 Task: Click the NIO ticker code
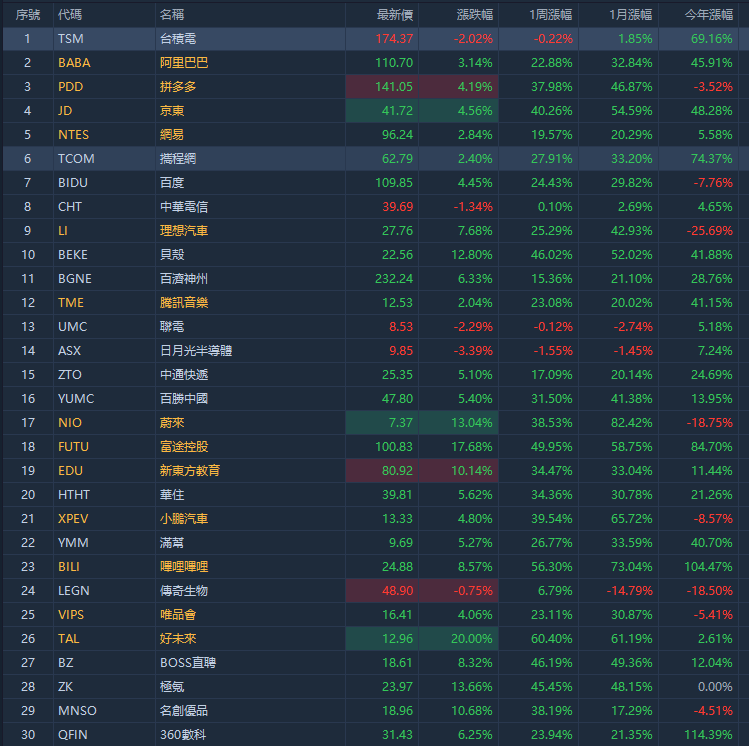[70, 423]
